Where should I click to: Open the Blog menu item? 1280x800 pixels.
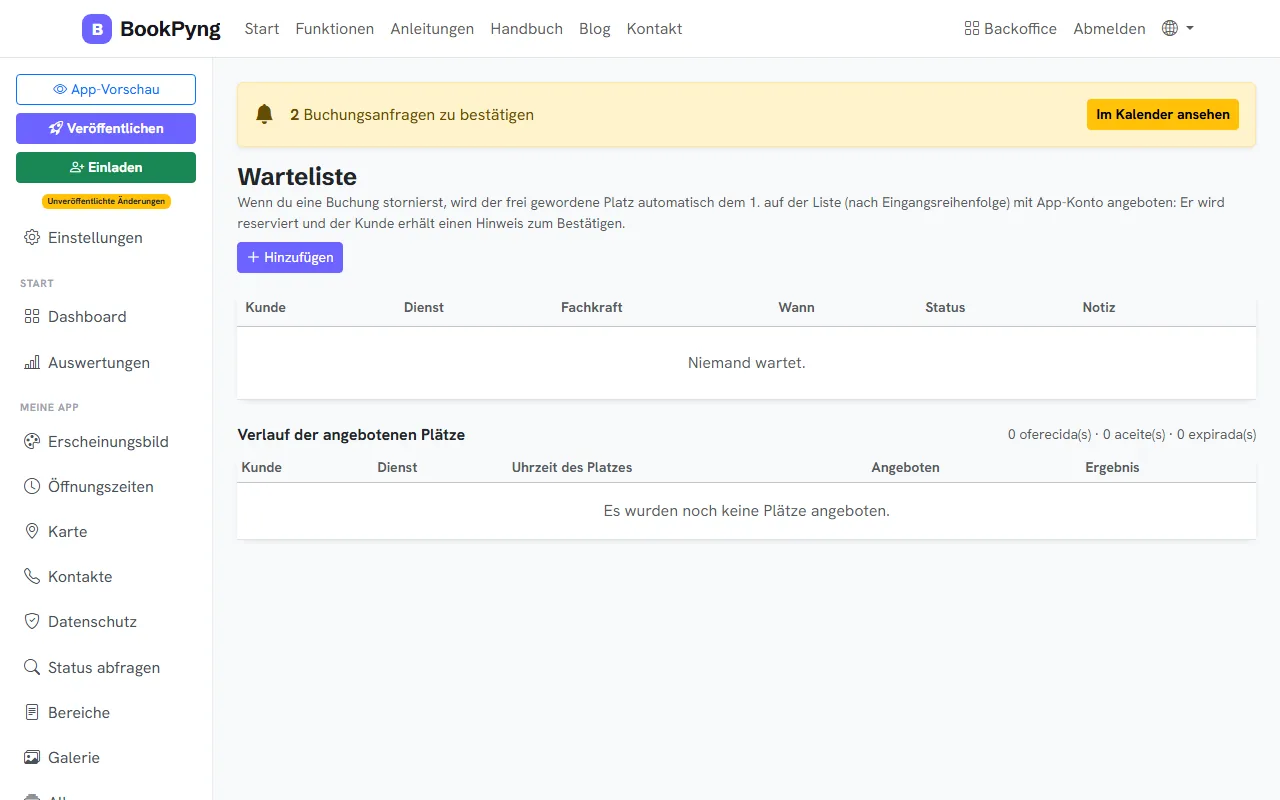595,29
